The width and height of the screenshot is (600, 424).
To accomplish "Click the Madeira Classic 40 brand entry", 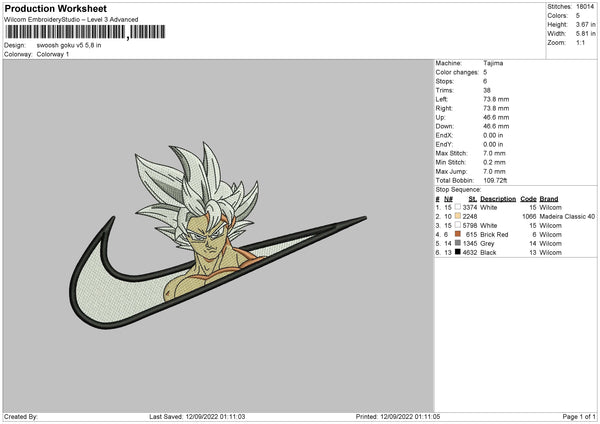I will (x=567, y=217).
